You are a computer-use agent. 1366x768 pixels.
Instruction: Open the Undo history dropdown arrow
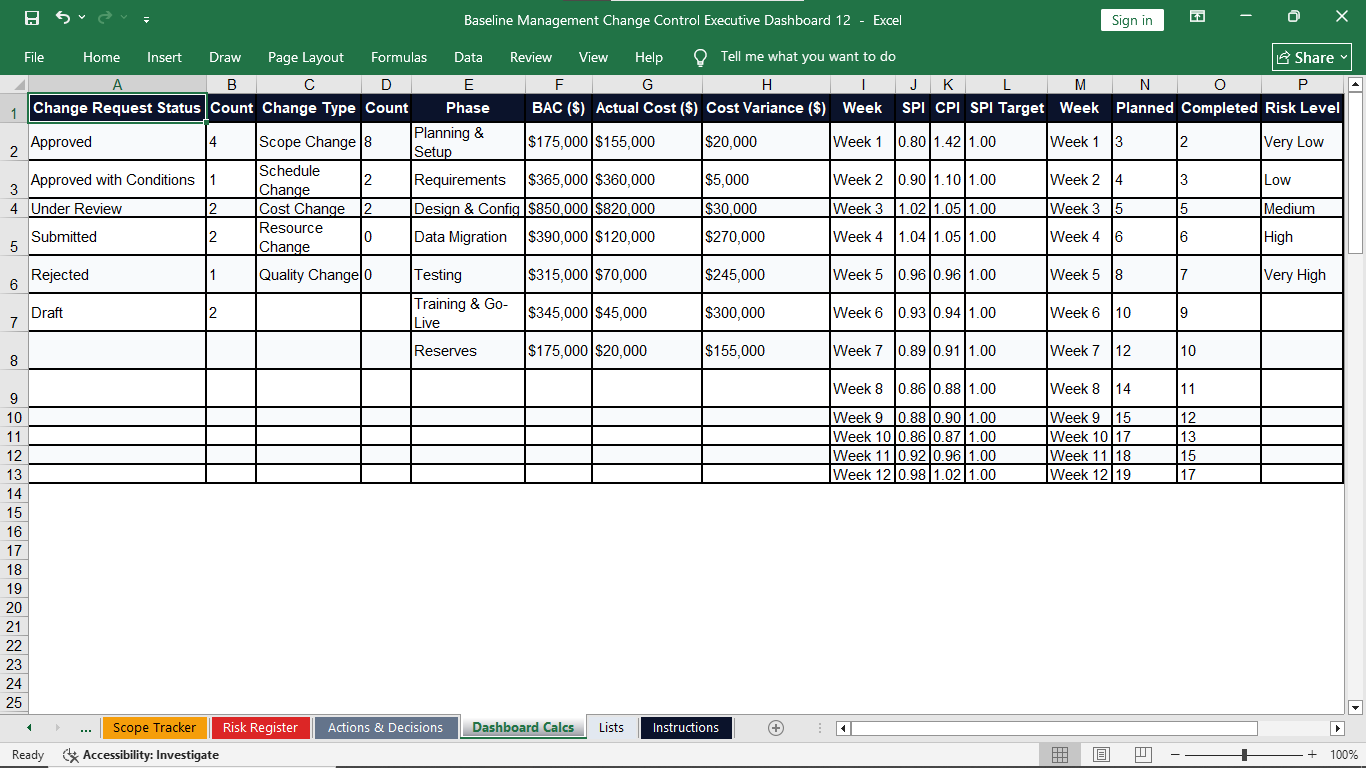coord(82,18)
